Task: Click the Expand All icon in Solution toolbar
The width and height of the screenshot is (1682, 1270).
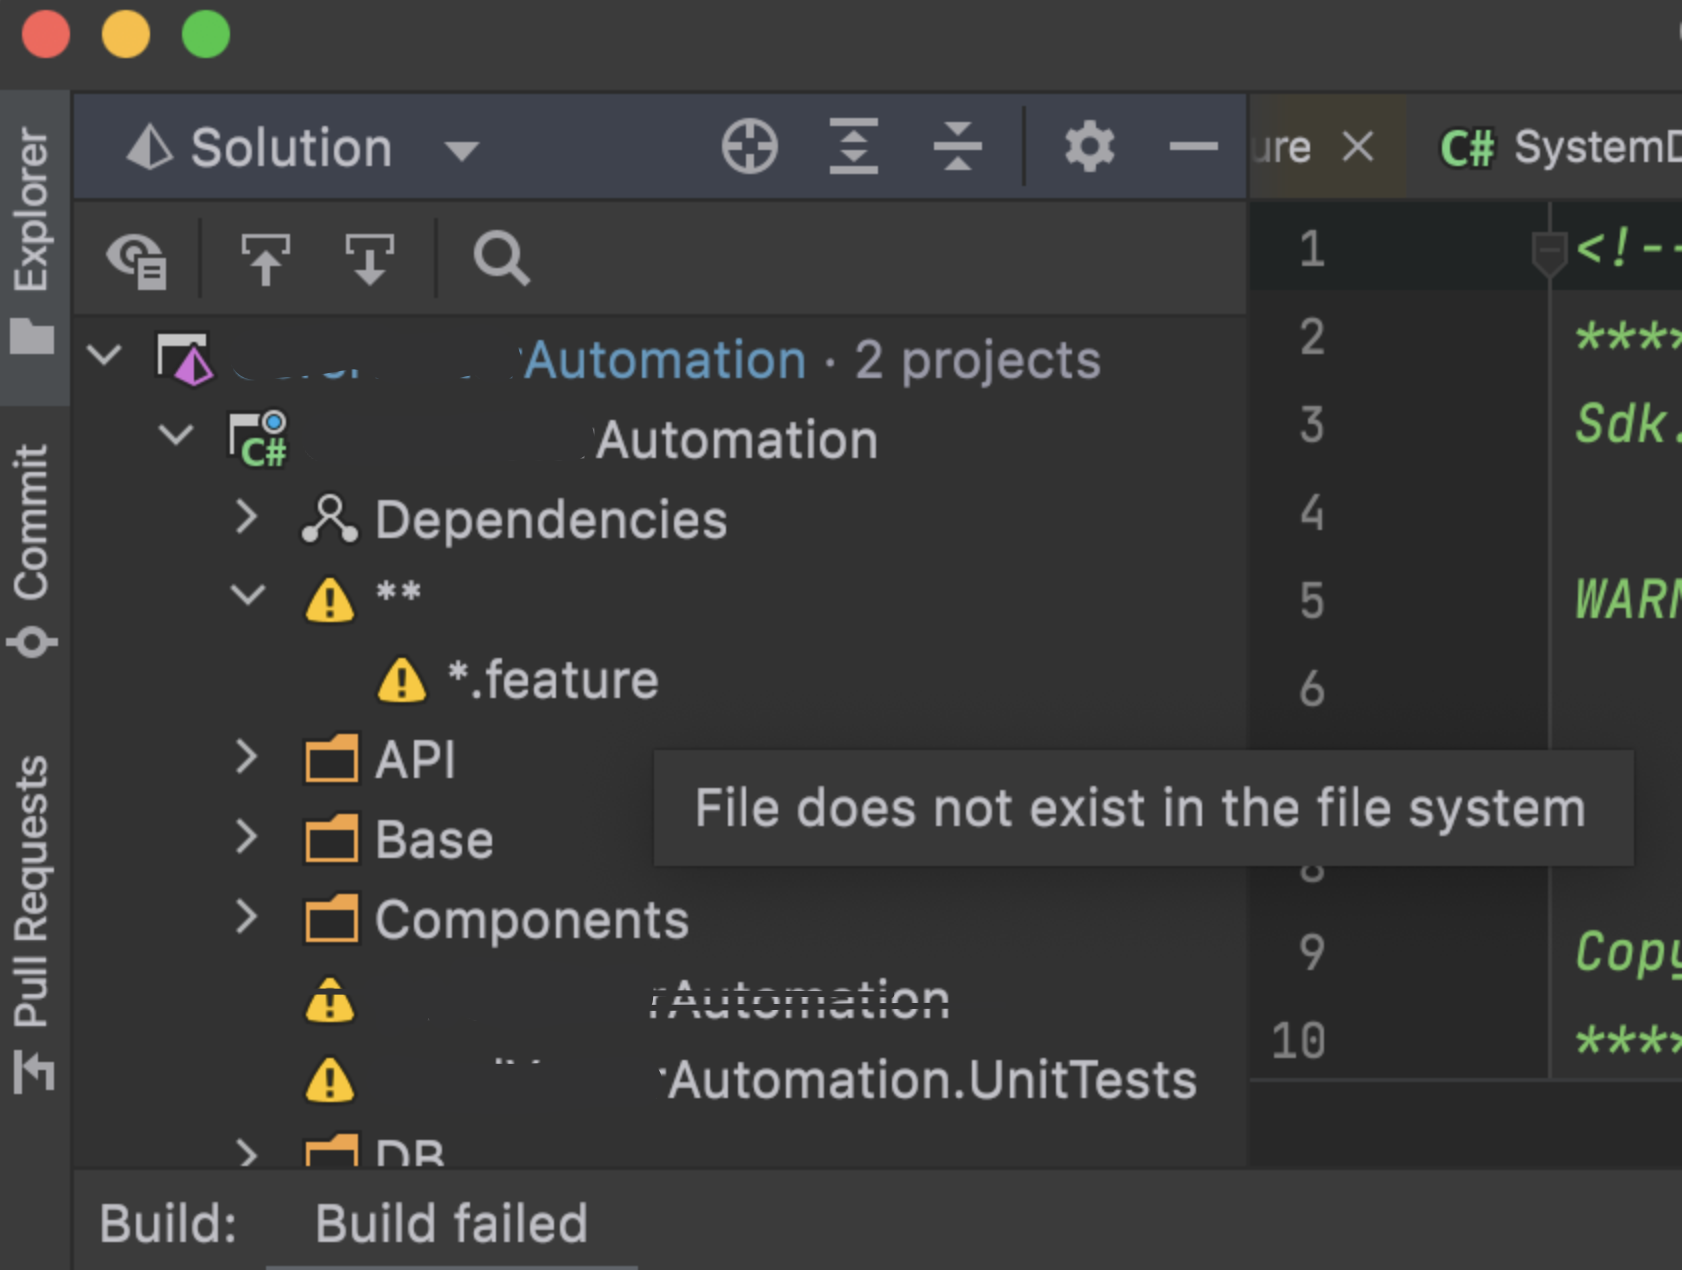Action: 853,147
